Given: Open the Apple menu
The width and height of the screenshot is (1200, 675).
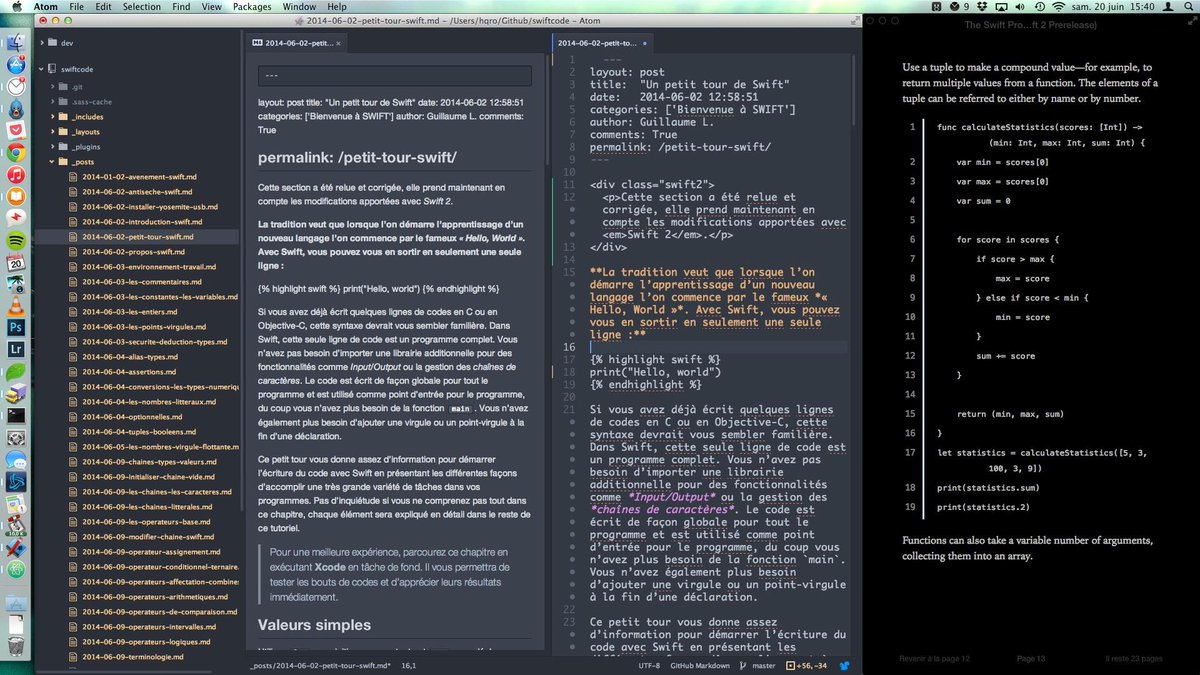Looking at the screenshot, I should (19, 7).
